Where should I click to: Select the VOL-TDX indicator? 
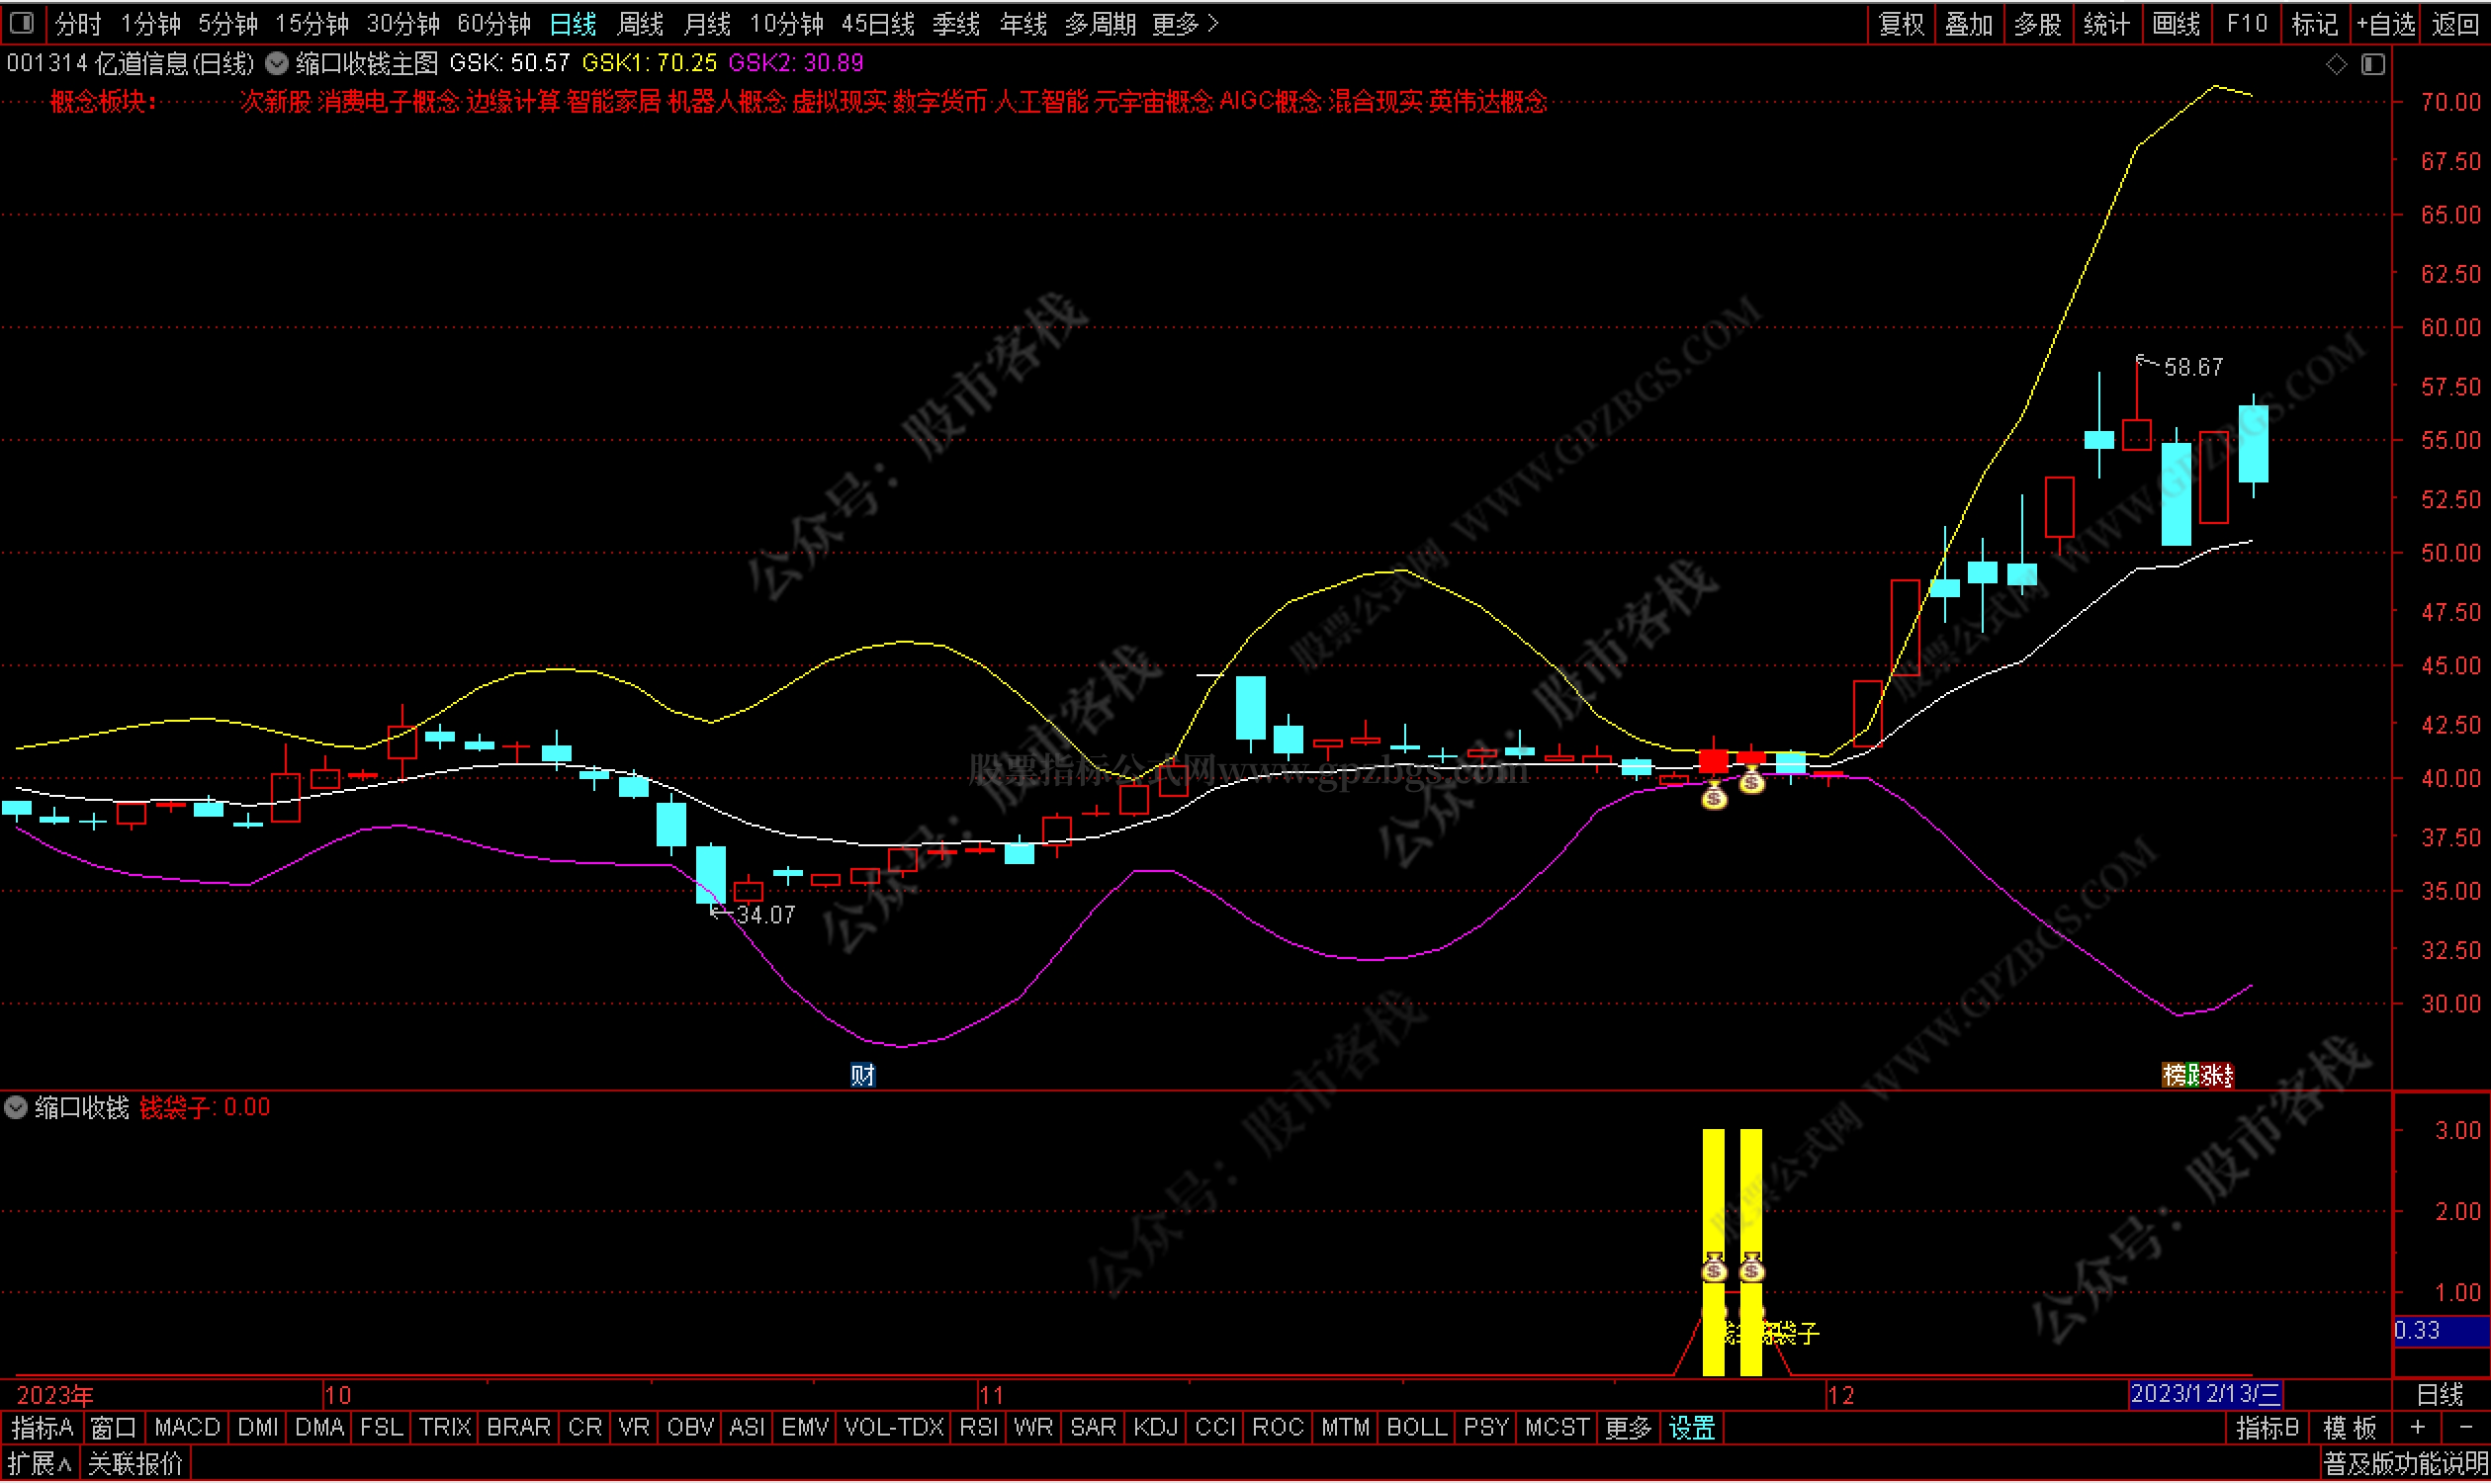click(x=893, y=1429)
